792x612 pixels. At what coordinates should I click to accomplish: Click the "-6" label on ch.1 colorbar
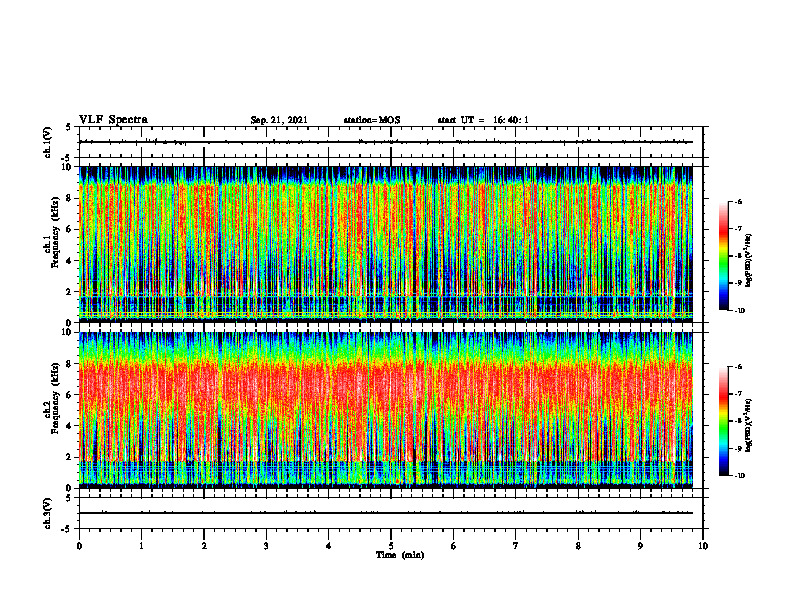[738, 201]
